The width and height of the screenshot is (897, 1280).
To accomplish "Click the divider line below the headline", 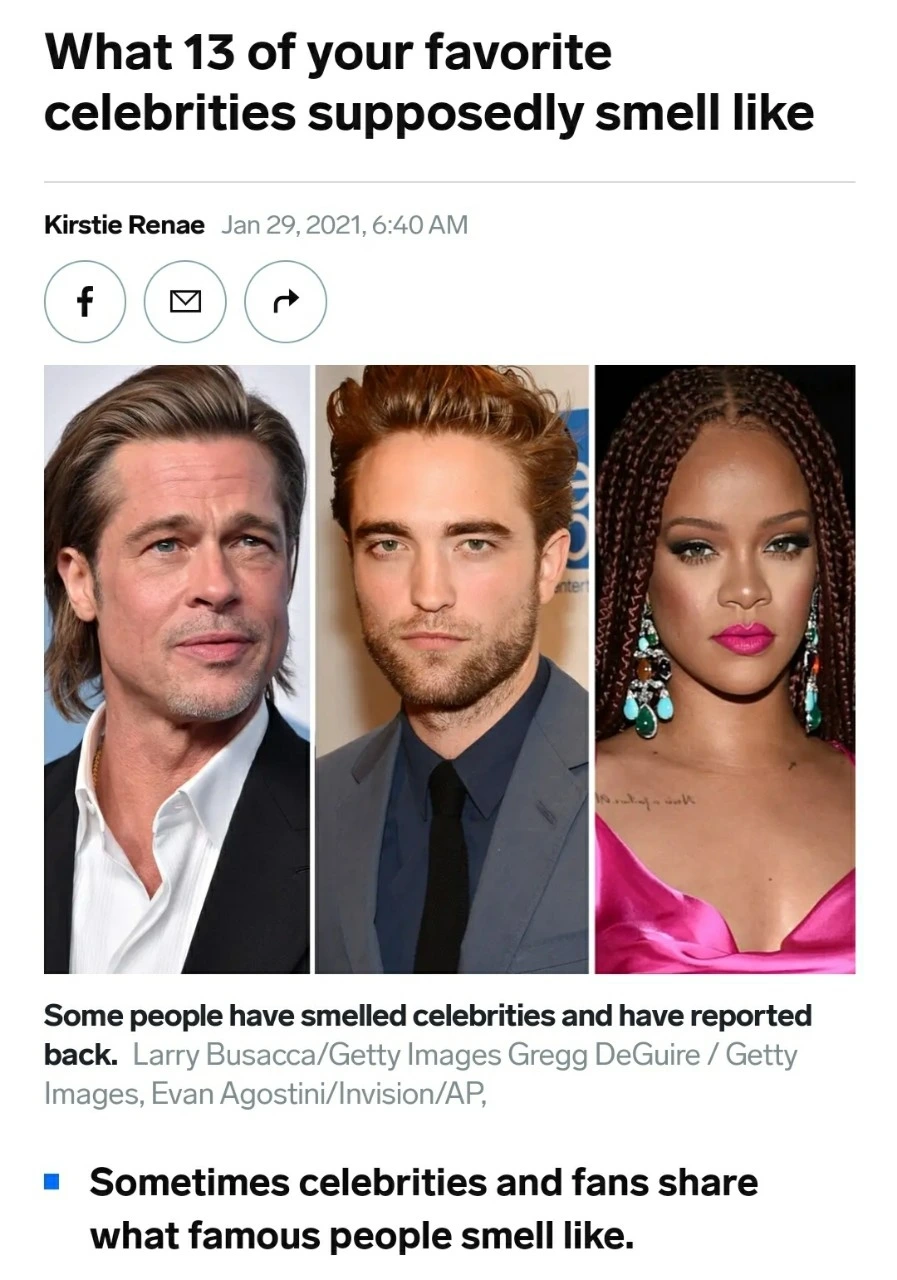I will click(x=449, y=182).
